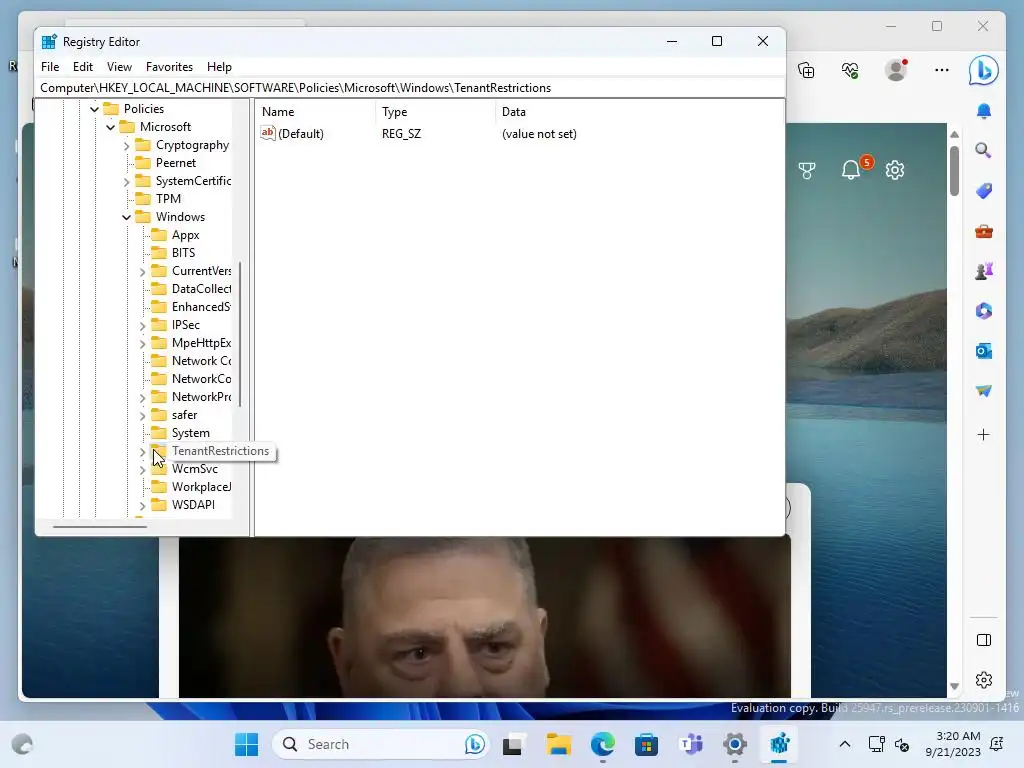
Task: Select the EnhancedStorage key
Action: [200, 307]
